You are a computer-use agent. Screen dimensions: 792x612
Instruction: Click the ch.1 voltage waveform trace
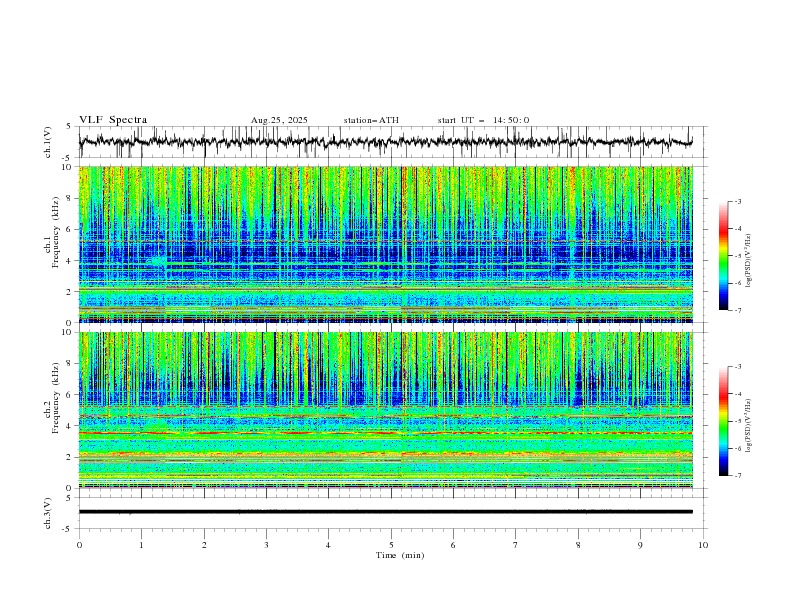[385, 142]
